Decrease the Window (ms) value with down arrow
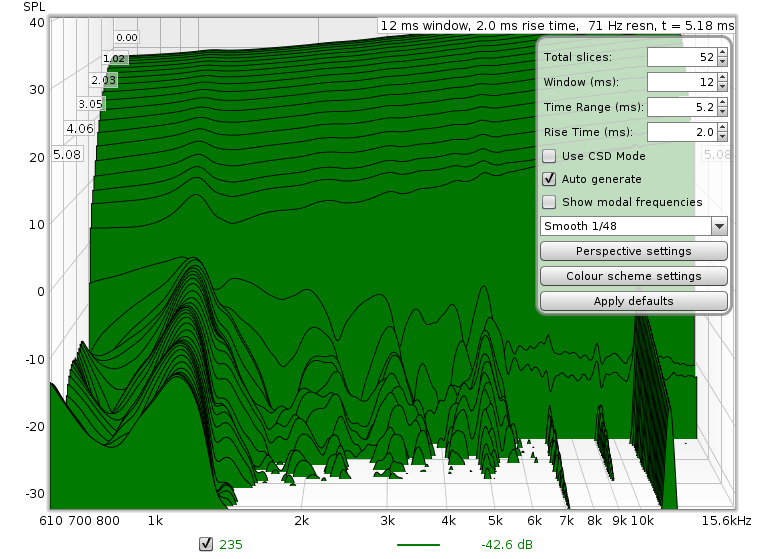This screenshot has width=760, height=559. click(x=722, y=86)
